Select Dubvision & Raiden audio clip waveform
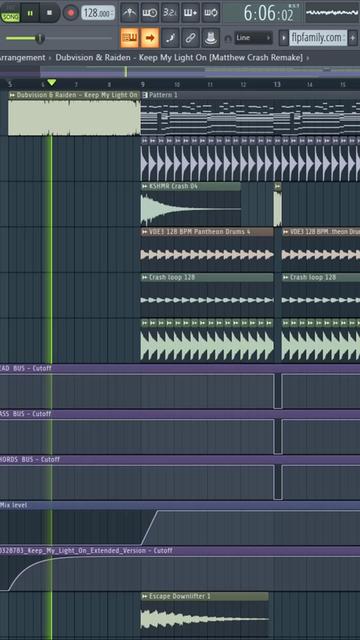 (74, 118)
